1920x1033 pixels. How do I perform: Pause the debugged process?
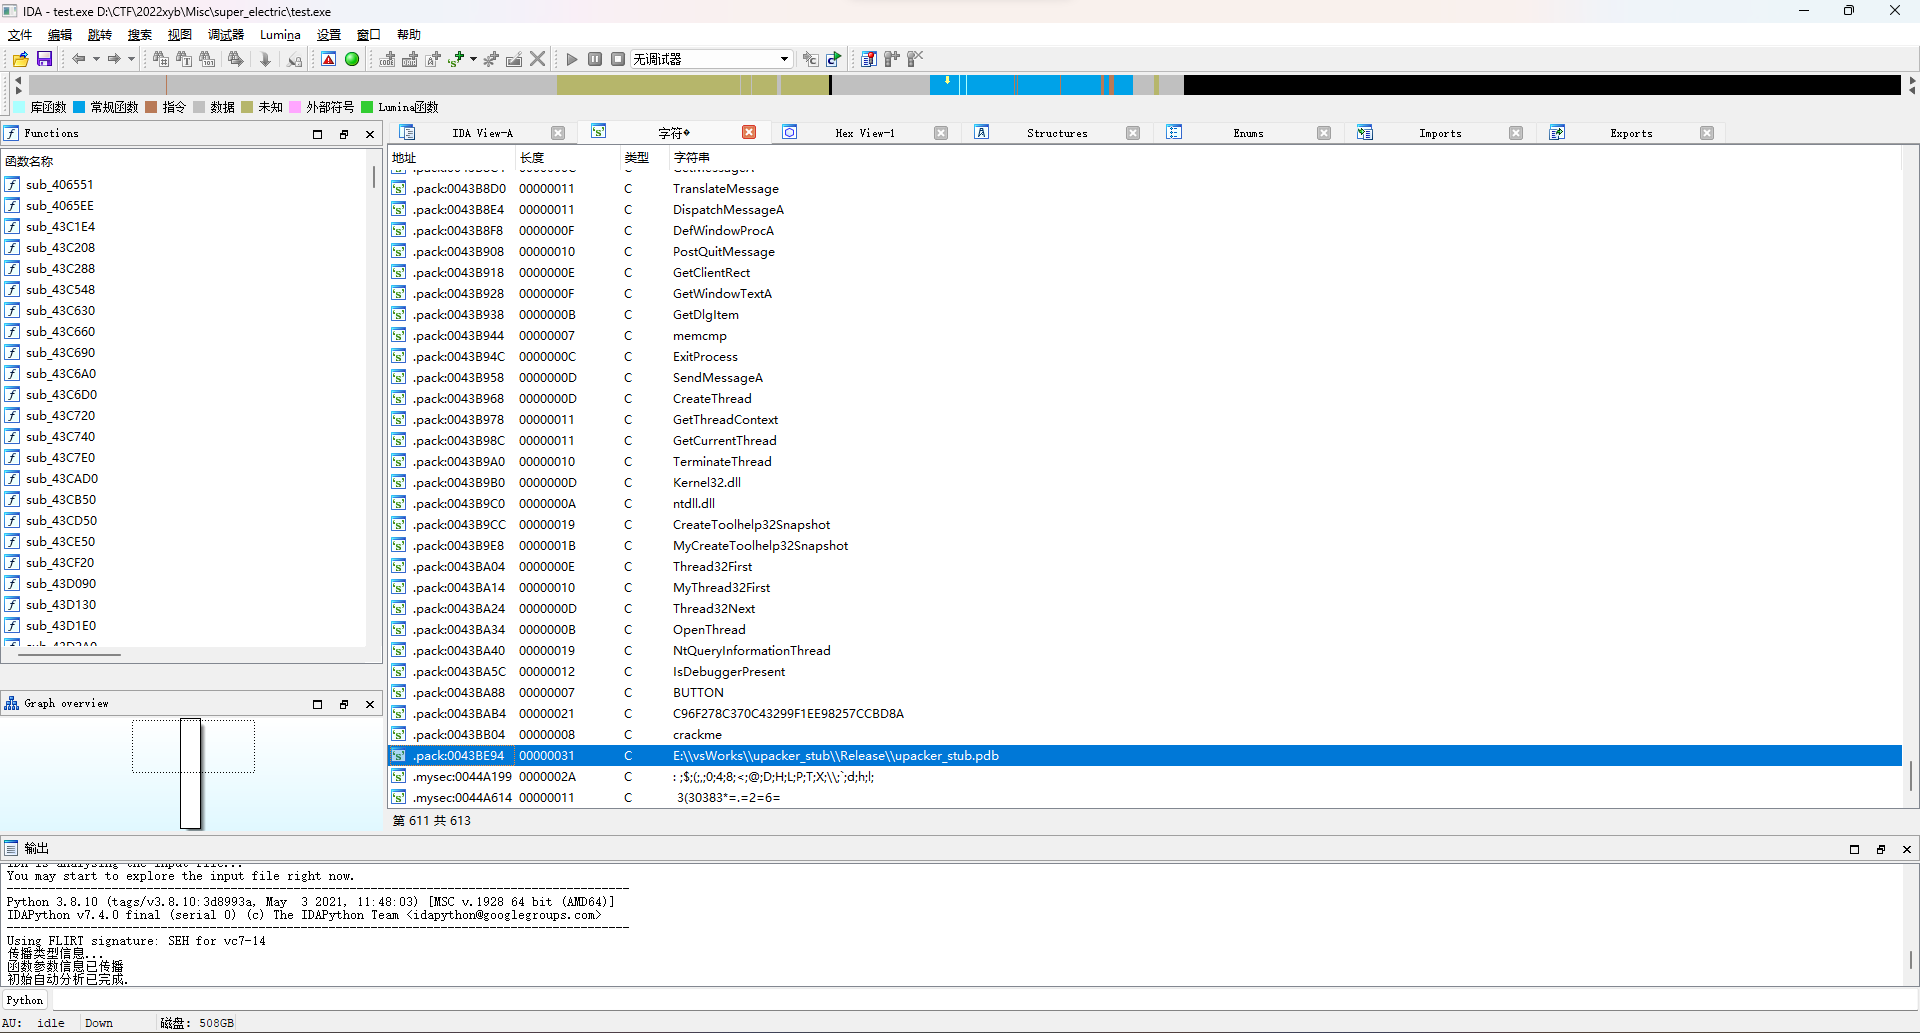595,59
